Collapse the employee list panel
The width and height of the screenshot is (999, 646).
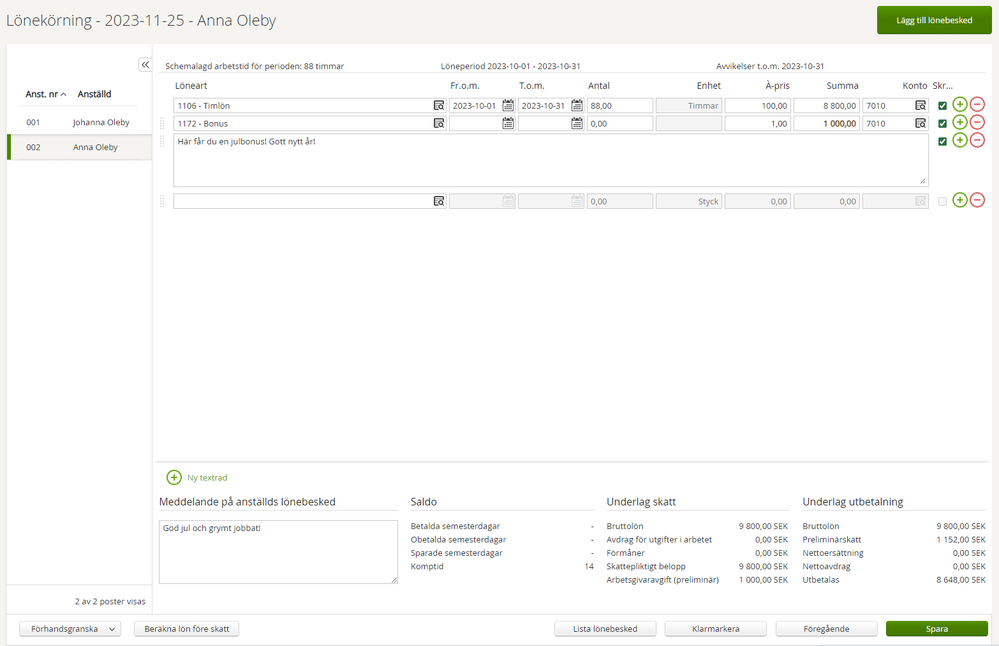coord(144,64)
